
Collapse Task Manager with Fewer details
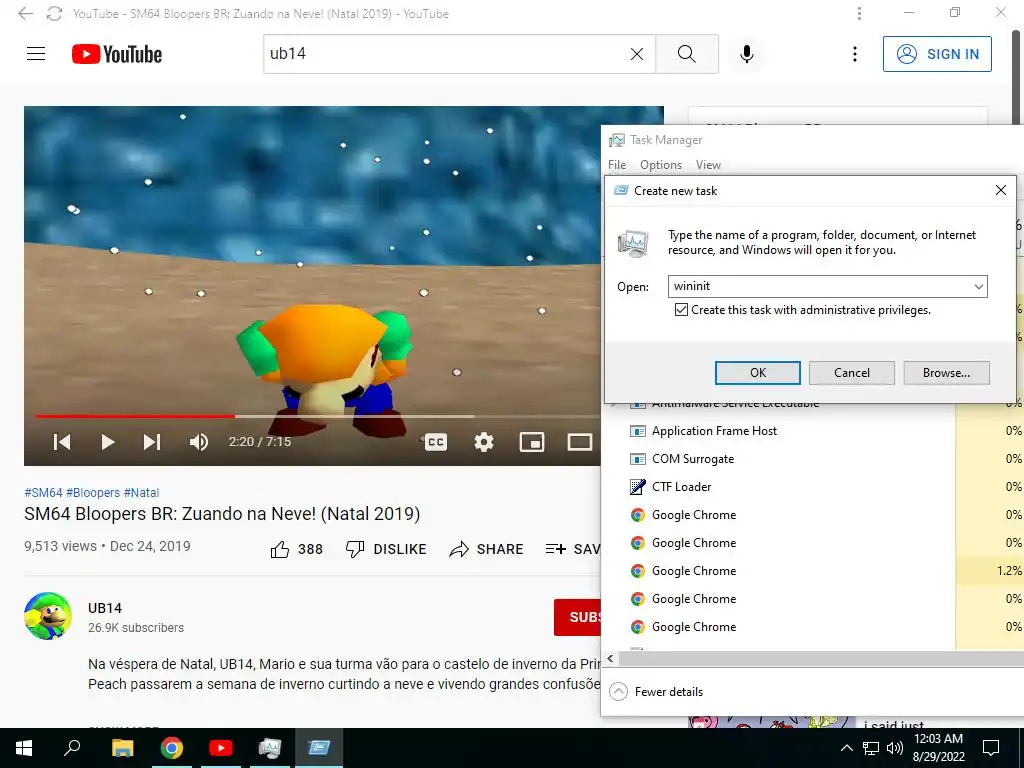(656, 692)
